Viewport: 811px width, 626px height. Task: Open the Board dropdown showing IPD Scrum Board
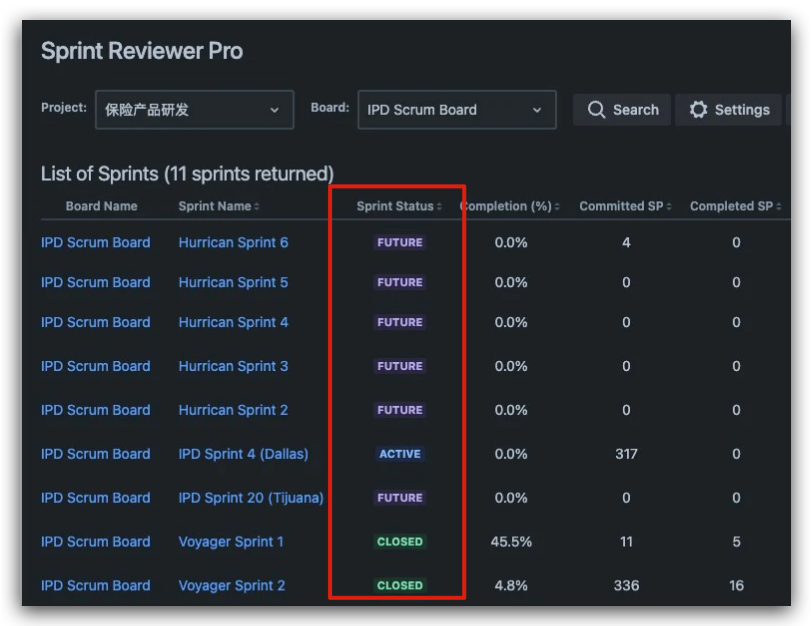click(457, 110)
